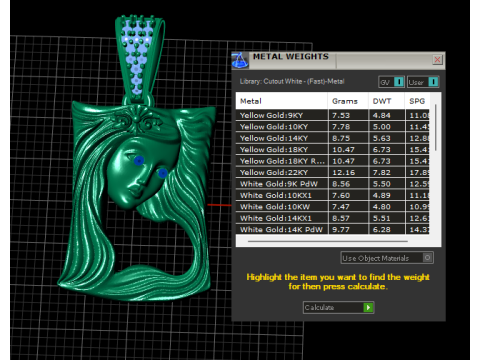
Task: Click the horizontal scrollbar under metals table
Action: 328,241
